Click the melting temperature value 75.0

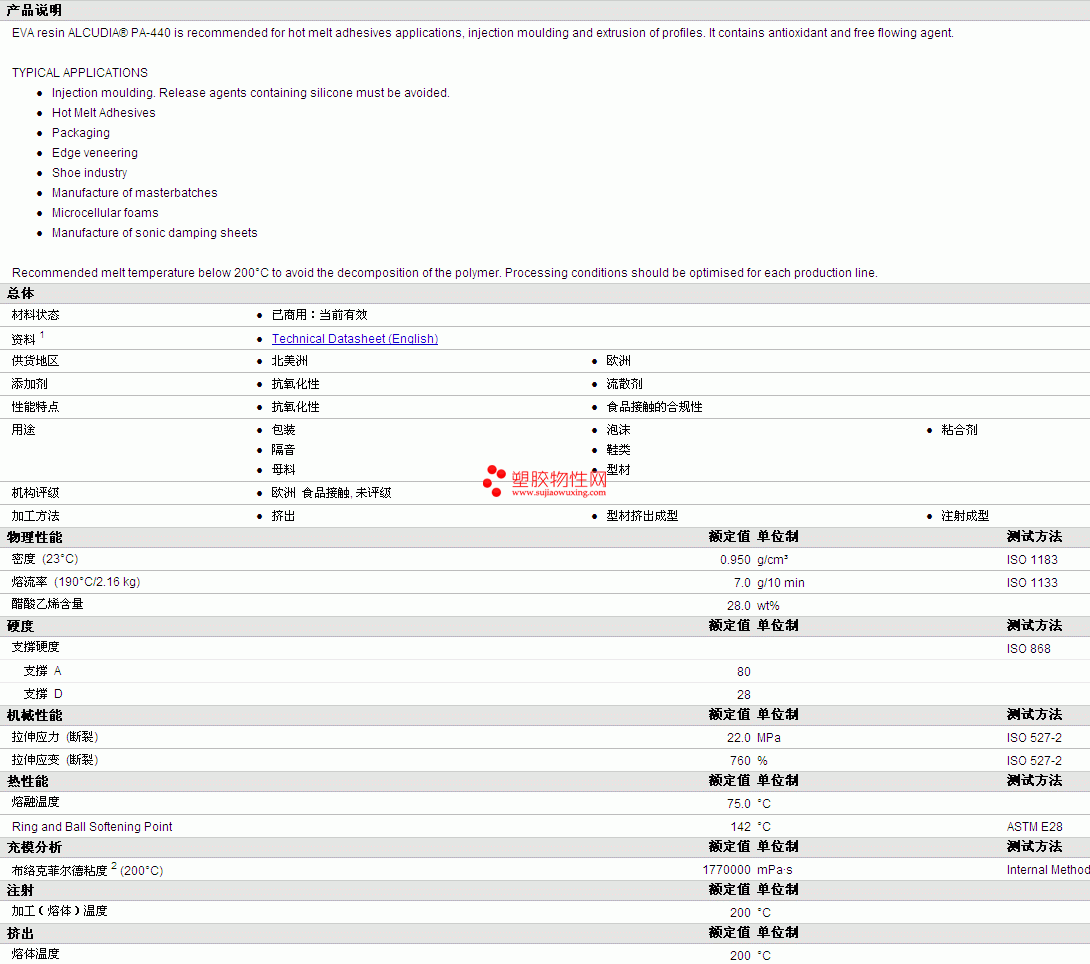[738, 803]
